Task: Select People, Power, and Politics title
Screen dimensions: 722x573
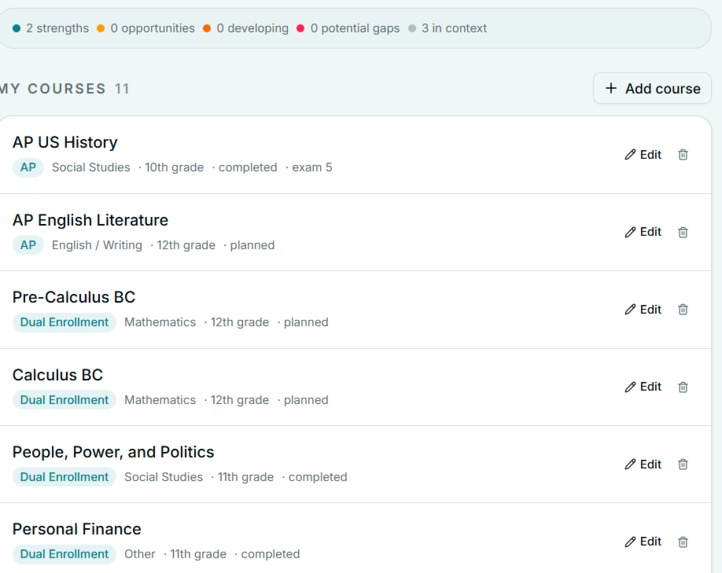Action: [x=113, y=452]
